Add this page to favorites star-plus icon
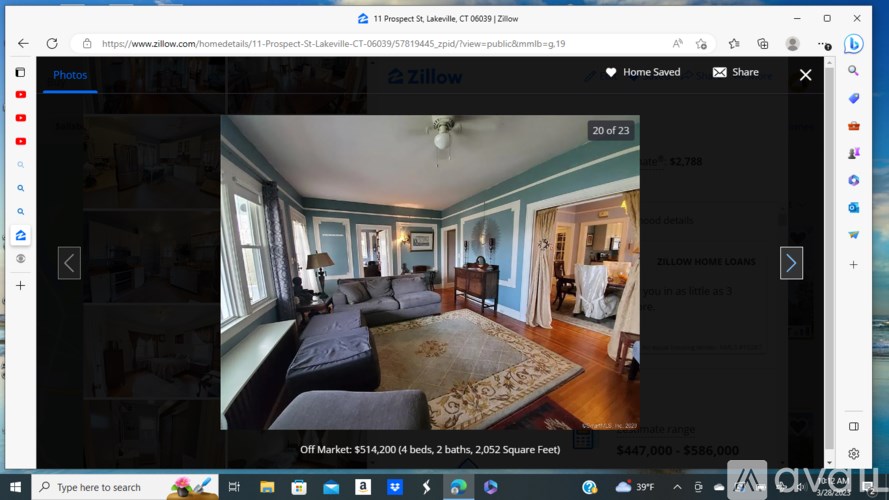The width and height of the screenshot is (889, 500). [x=701, y=44]
